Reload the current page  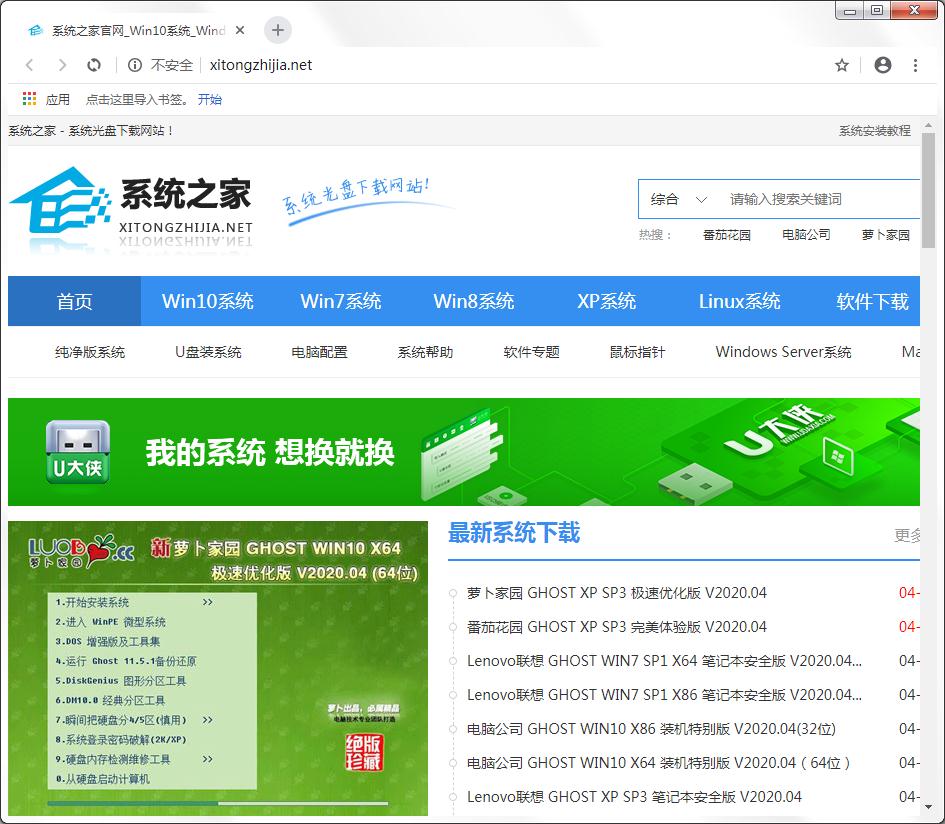(94, 64)
